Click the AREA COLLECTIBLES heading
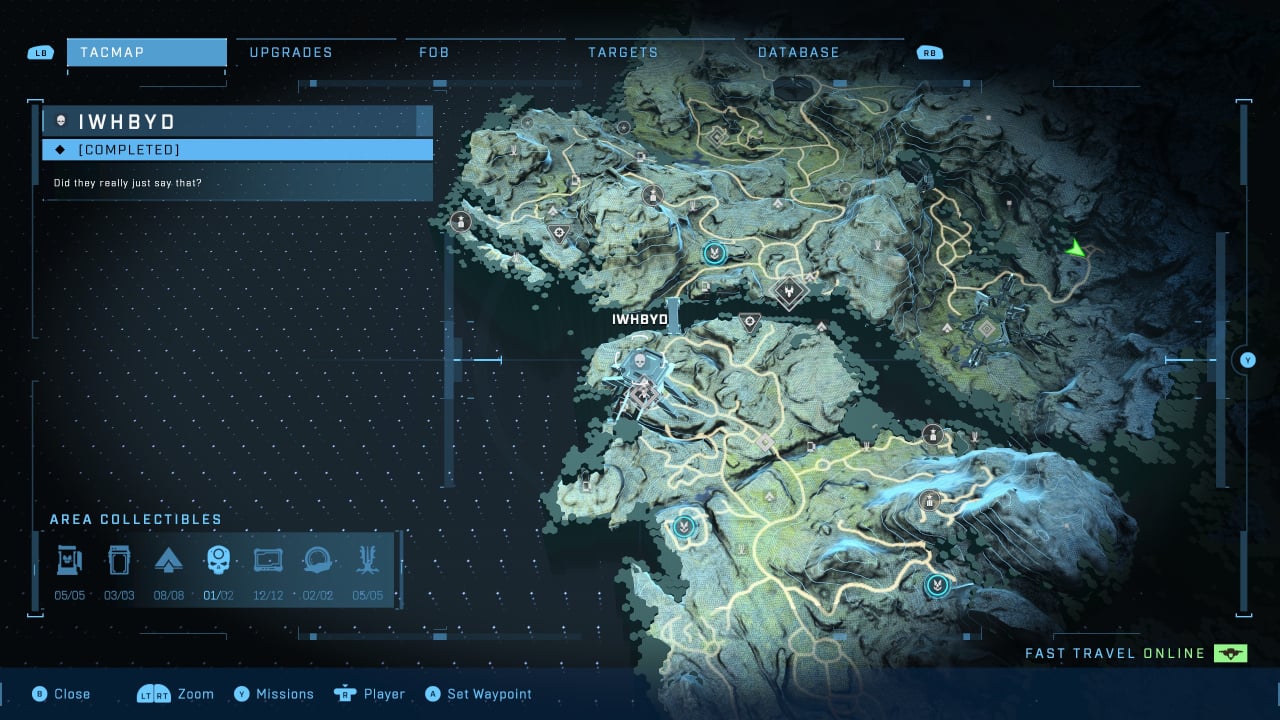Viewport: 1280px width, 720px height. coord(136,520)
